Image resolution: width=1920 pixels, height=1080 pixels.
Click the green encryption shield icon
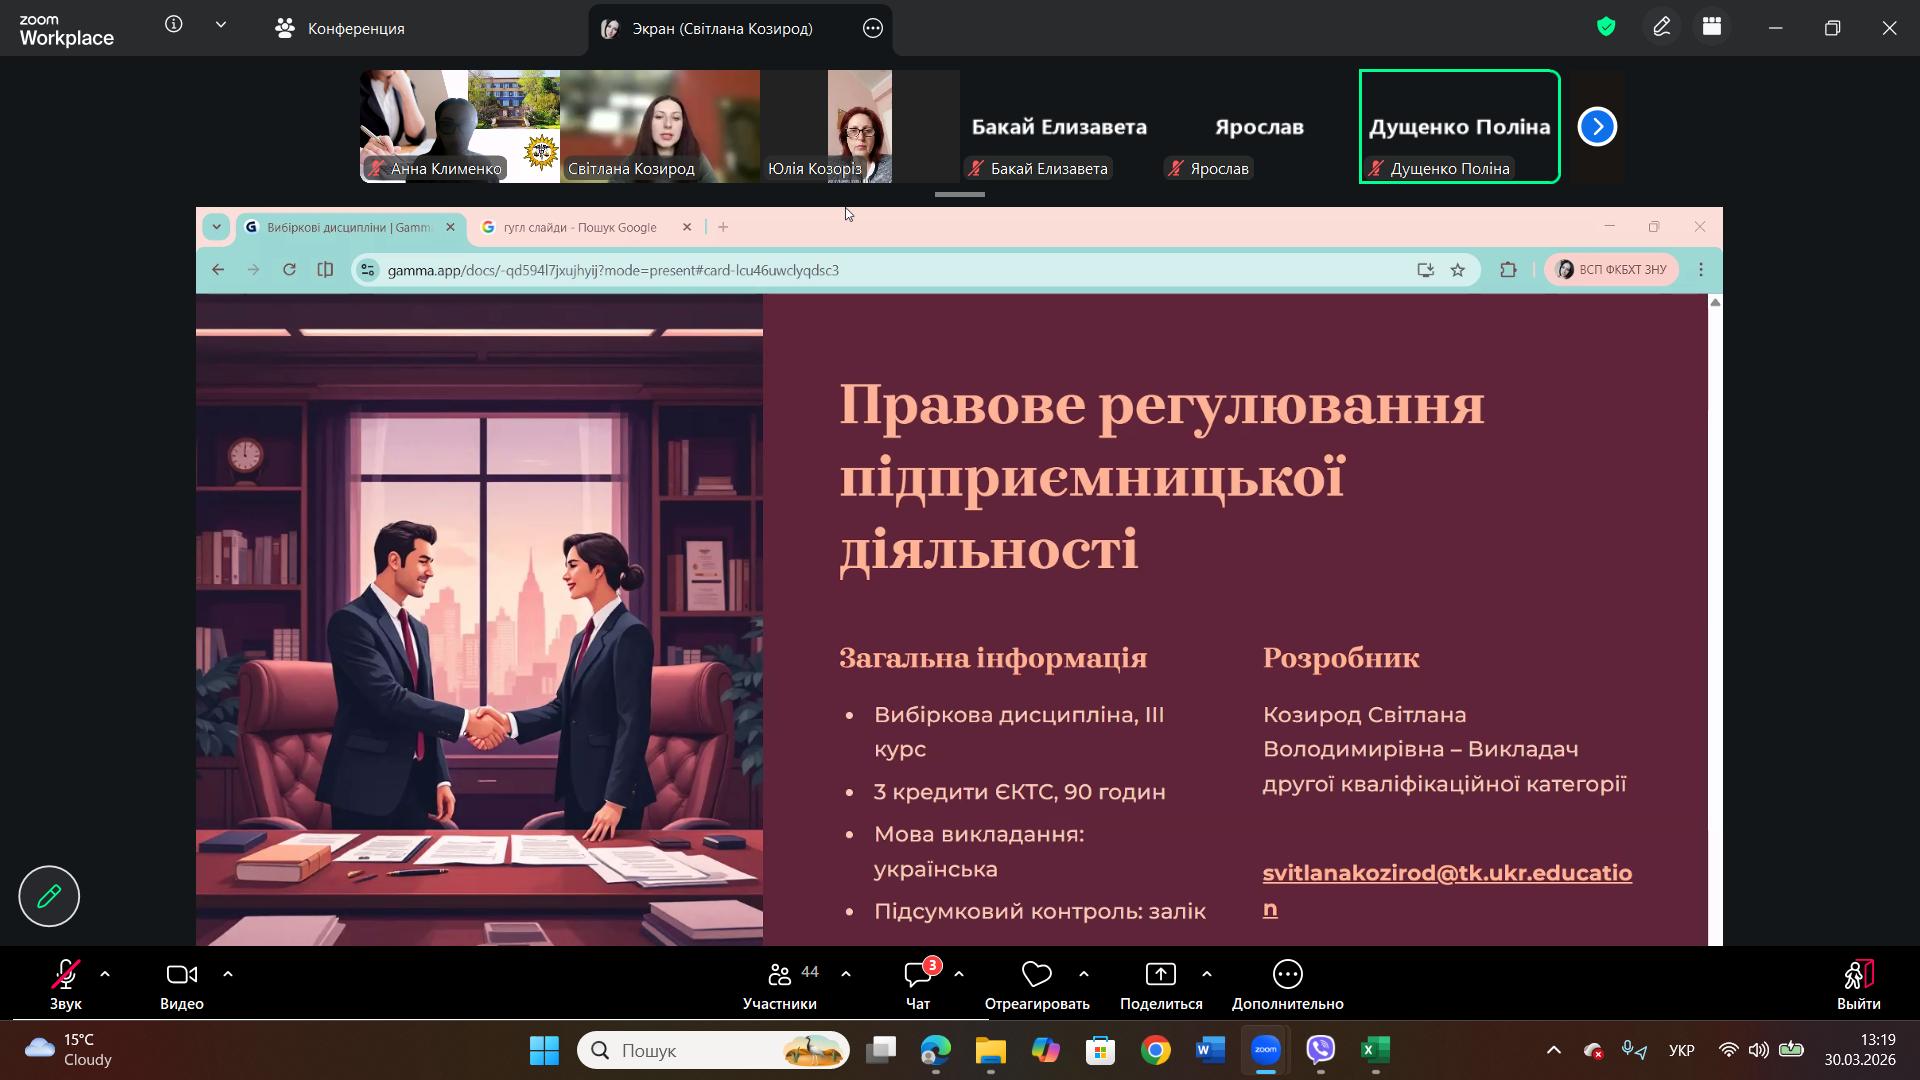(1606, 28)
